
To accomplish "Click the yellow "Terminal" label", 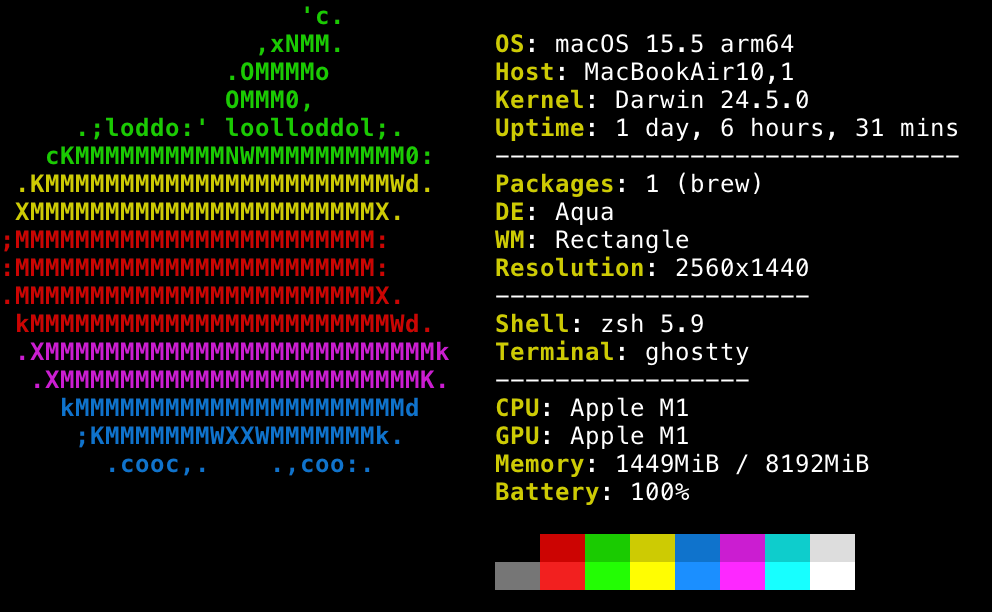I will 555,352.
